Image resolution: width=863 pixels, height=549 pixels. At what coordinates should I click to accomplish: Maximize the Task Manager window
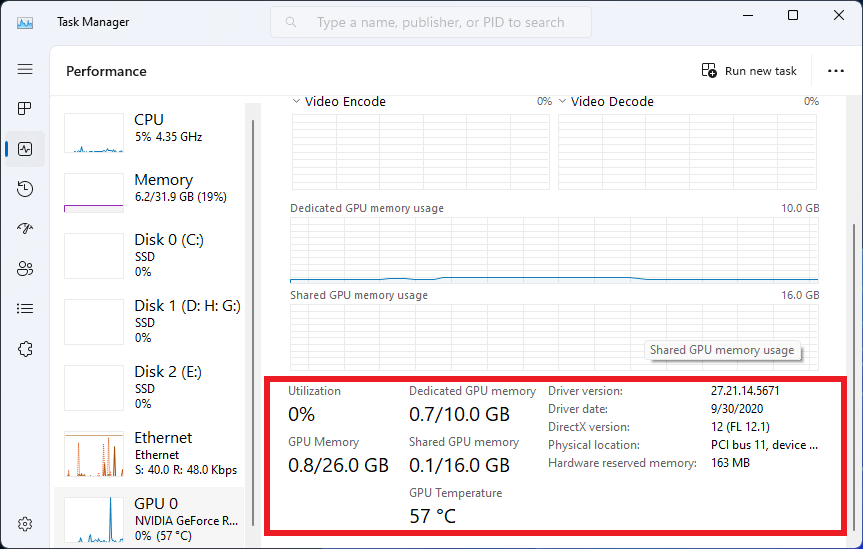pyautogui.click(x=793, y=15)
